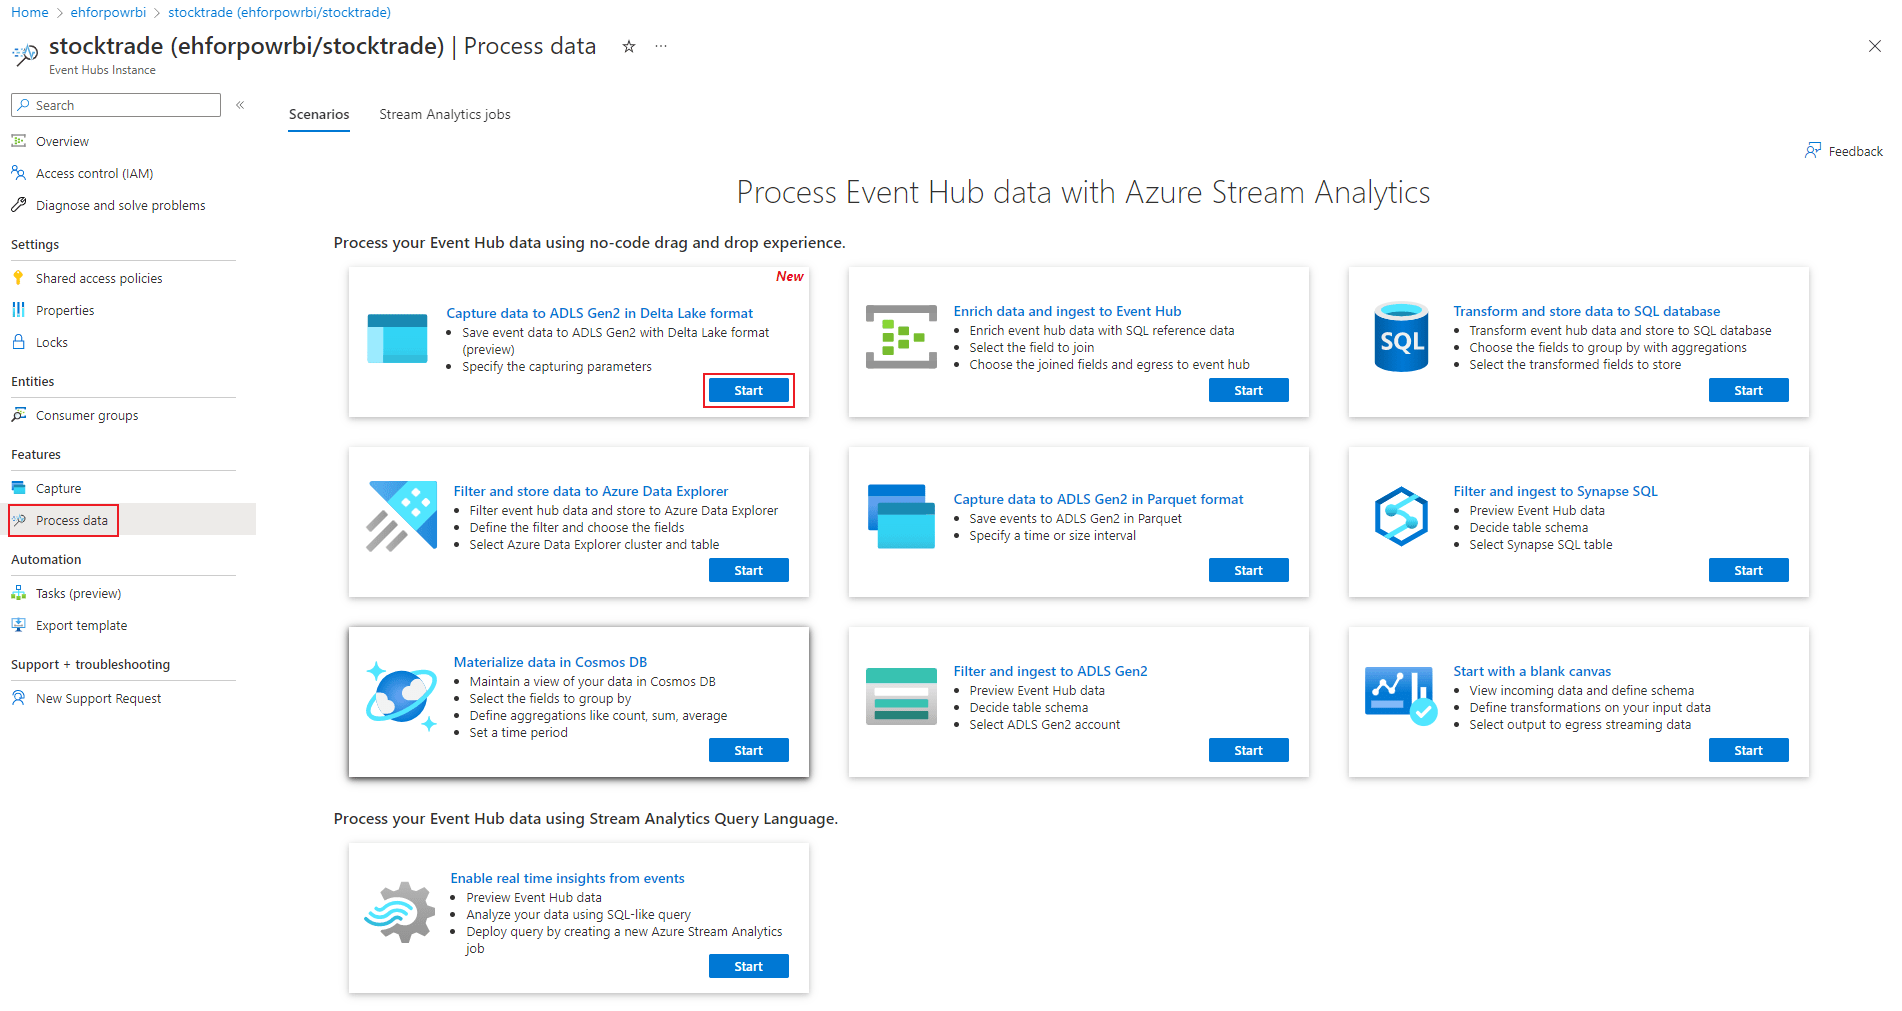View the Properties settings
Viewport: 1902px width, 1011px height.
click(64, 310)
